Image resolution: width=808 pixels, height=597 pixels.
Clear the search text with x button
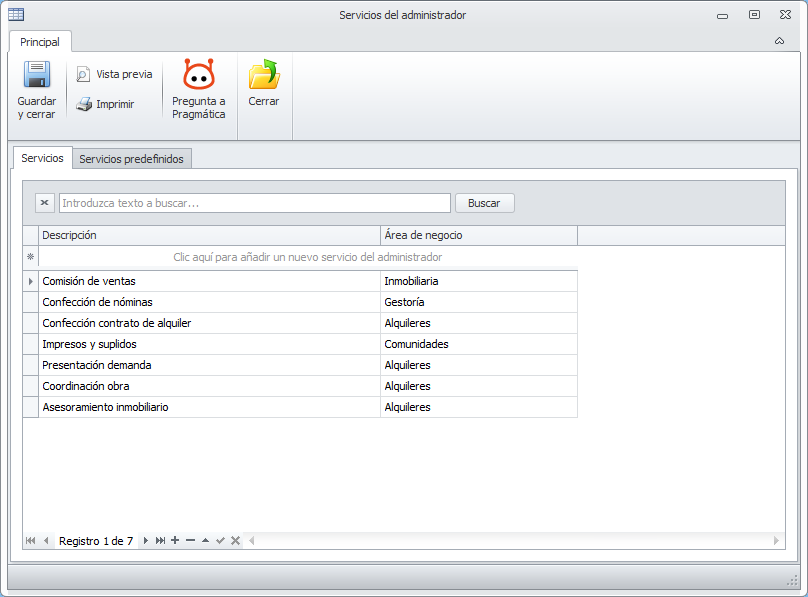pos(45,203)
